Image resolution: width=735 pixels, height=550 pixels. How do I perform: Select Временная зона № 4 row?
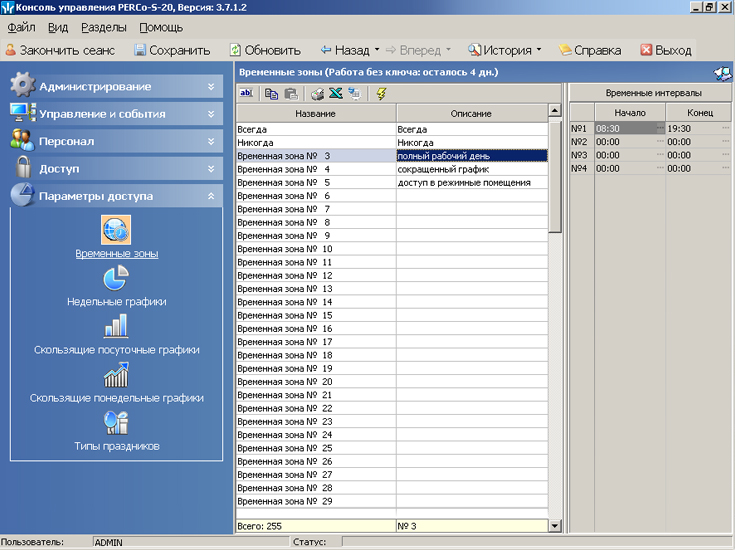point(316,169)
